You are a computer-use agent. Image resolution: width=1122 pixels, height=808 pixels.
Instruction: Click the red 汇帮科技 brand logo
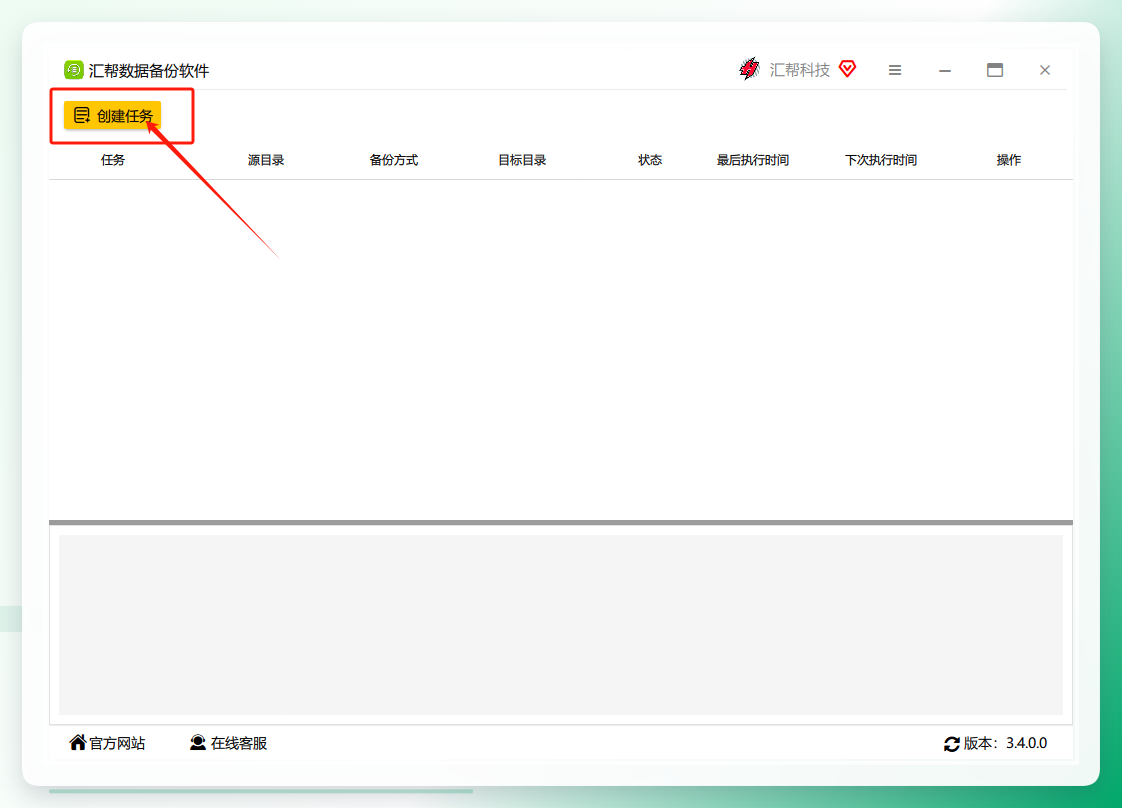[x=749, y=69]
